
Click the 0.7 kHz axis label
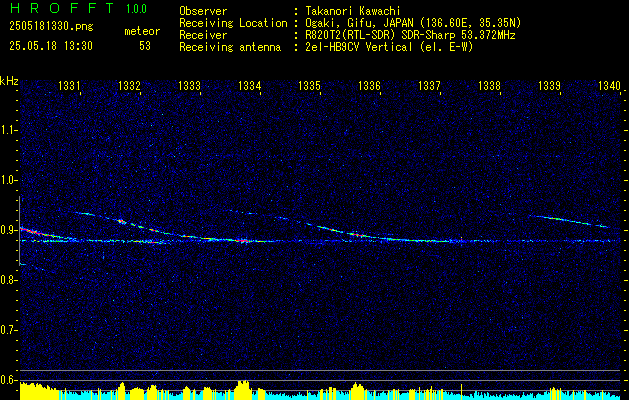pos(8,330)
